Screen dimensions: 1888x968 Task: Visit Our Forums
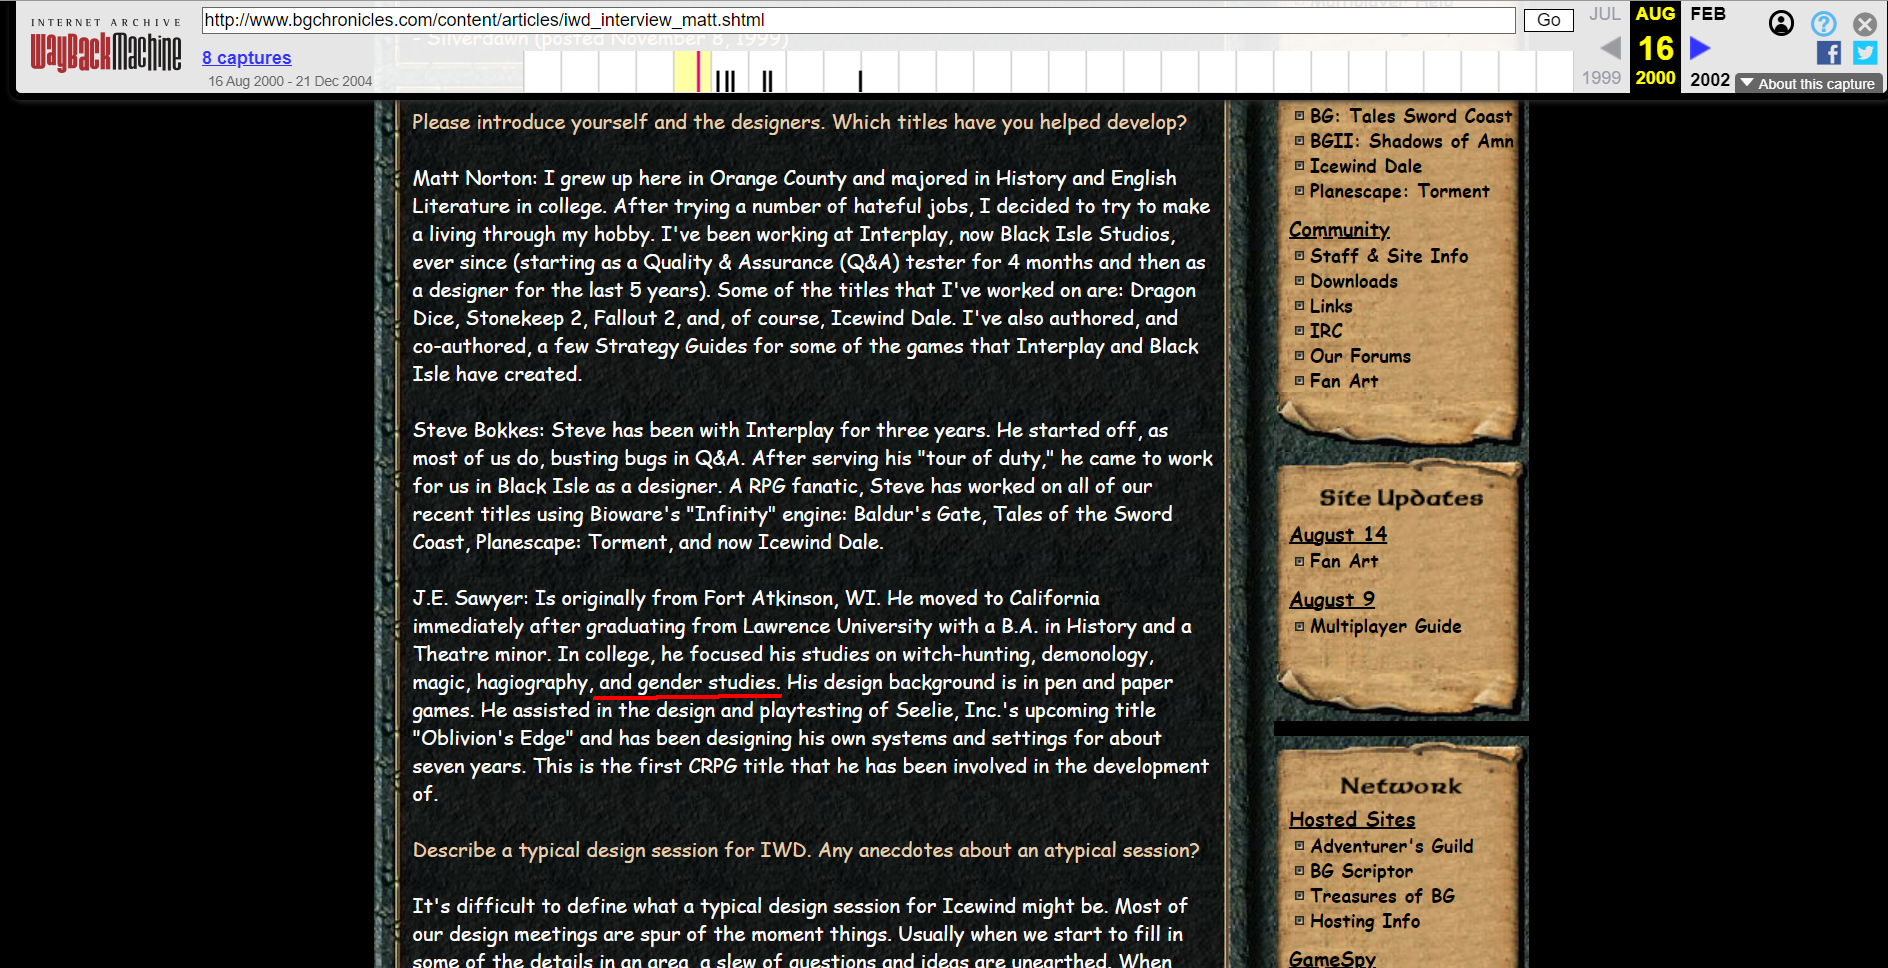tap(1360, 356)
